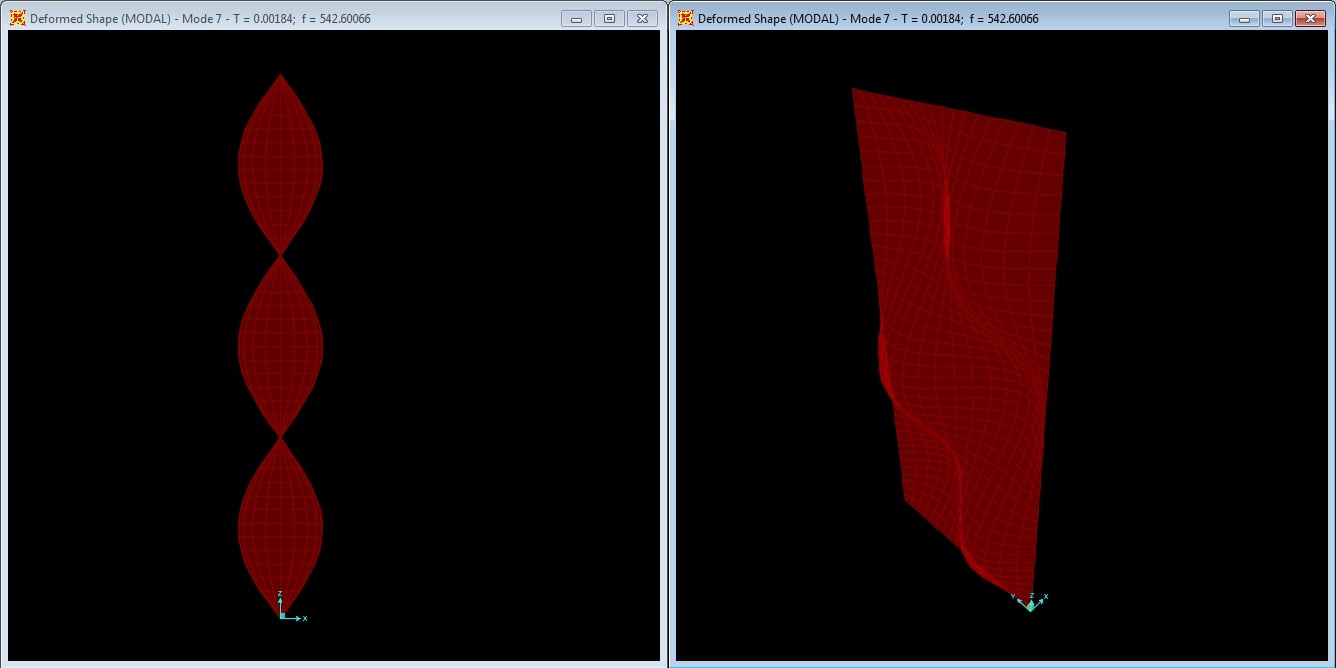Click the top-left corner of the 3D mesh
Screen dimensions: 1336x668
point(854,90)
